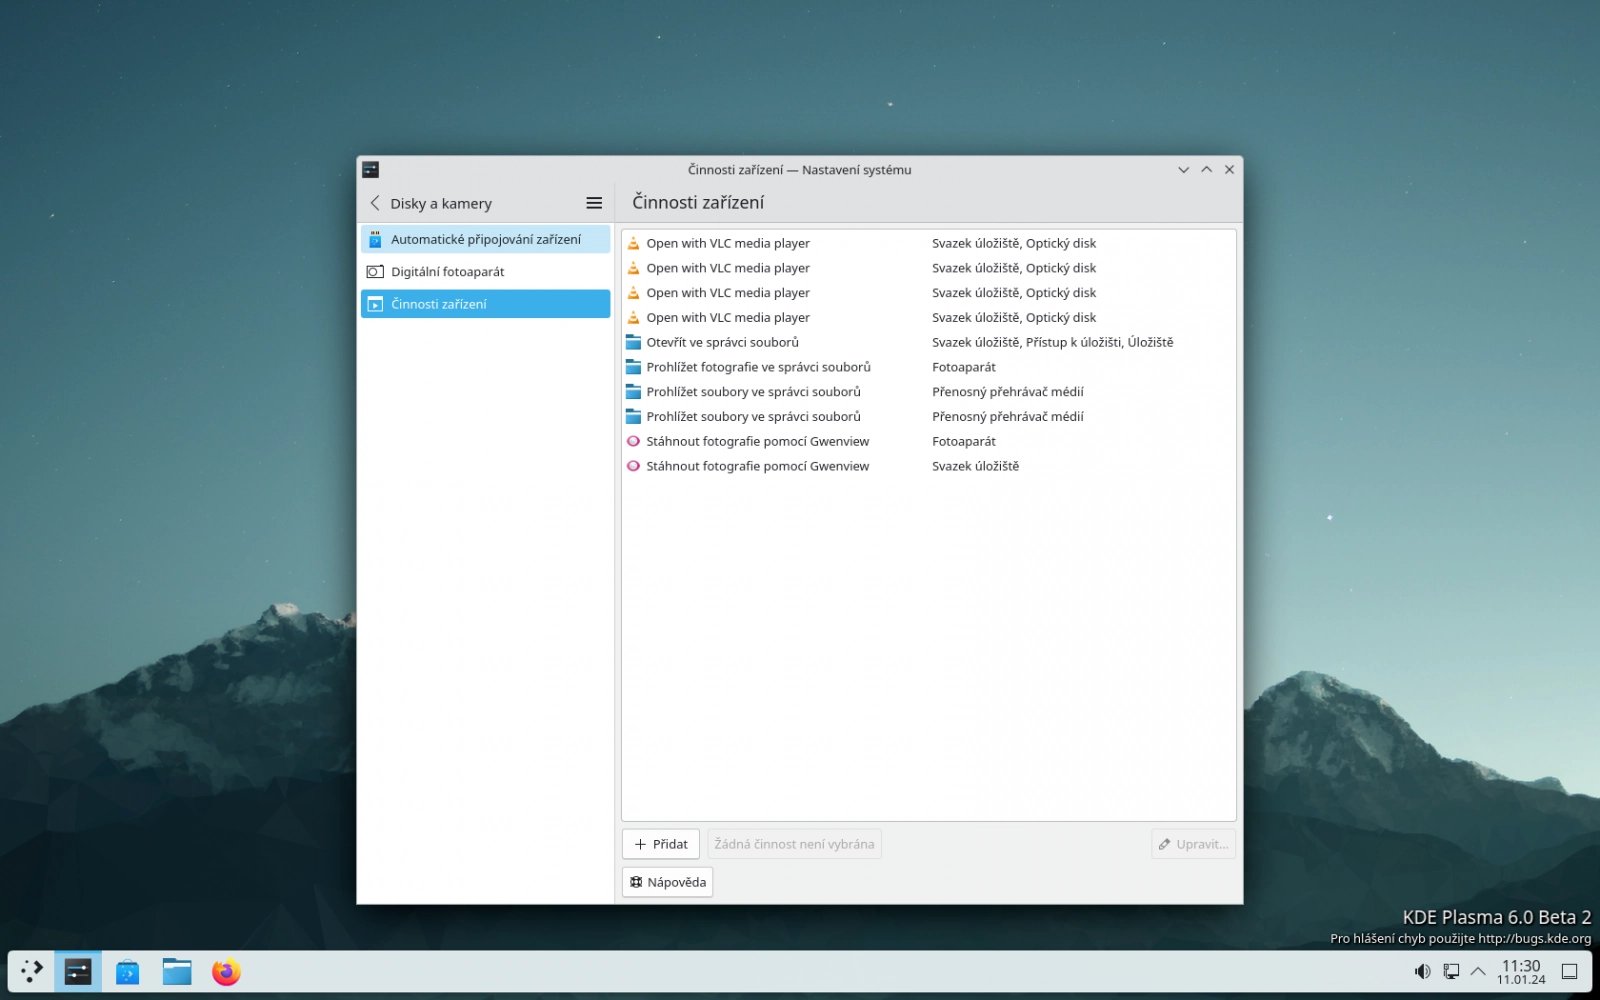Select the Činnosti zařízení sidebar entry

(485, 304)
